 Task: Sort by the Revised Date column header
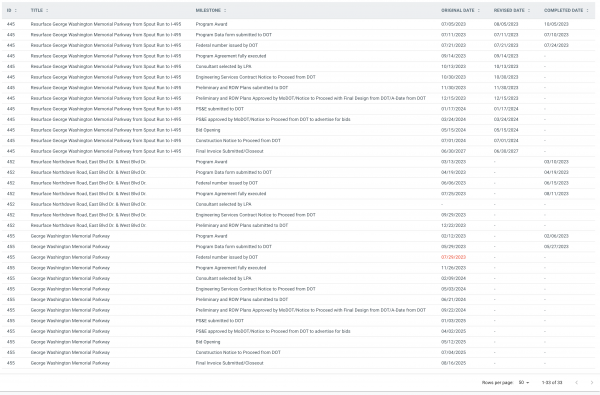[509, 10]
